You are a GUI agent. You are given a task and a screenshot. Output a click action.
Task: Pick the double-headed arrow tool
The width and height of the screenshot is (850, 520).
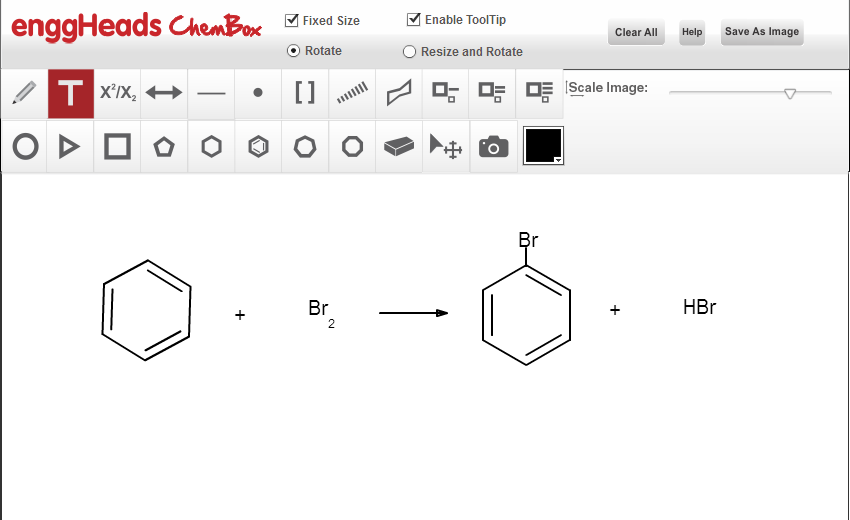164,94
